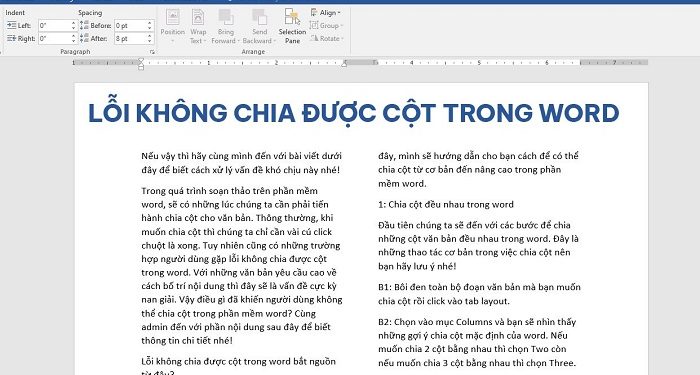Launch the Paragraph settings dialog

[x=152, y=52]
